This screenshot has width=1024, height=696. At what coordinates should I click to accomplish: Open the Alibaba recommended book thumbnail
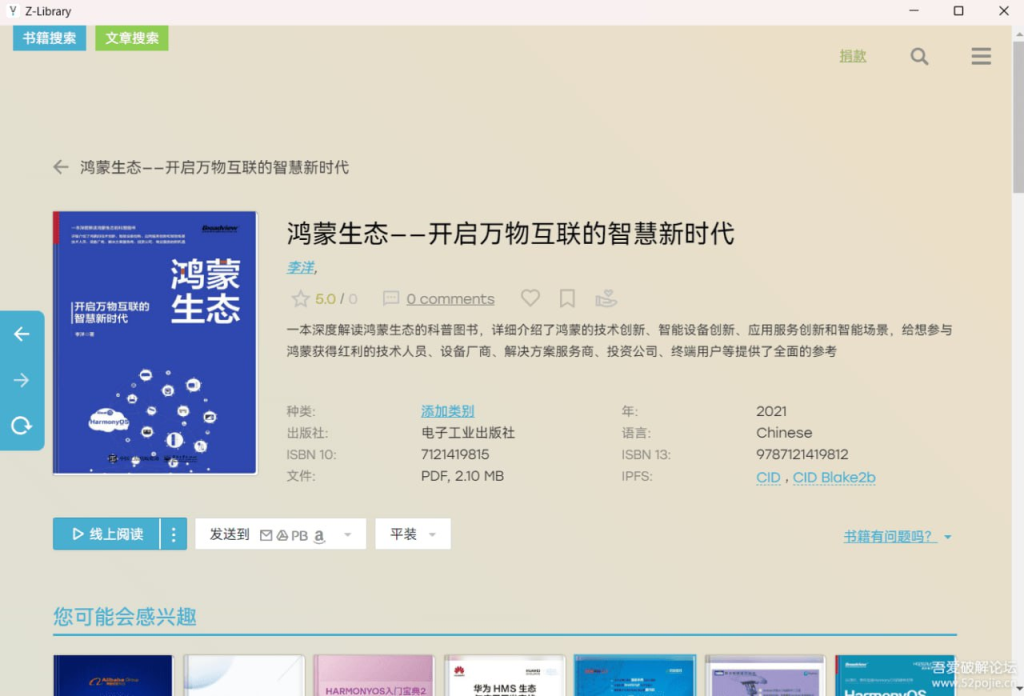click(113, 675)
